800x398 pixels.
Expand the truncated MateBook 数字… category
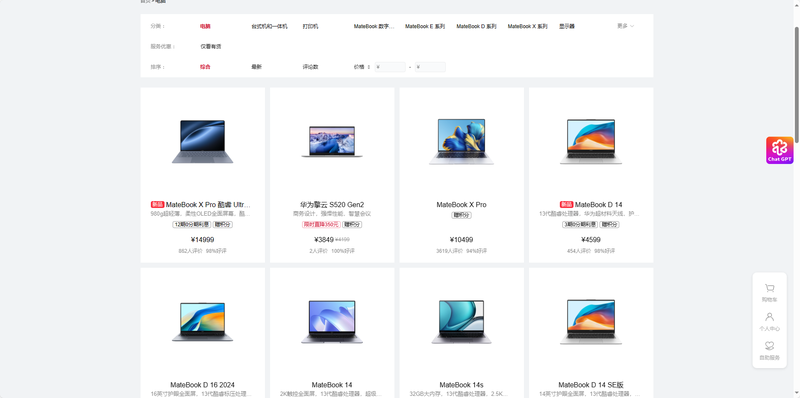click(374, 27)
